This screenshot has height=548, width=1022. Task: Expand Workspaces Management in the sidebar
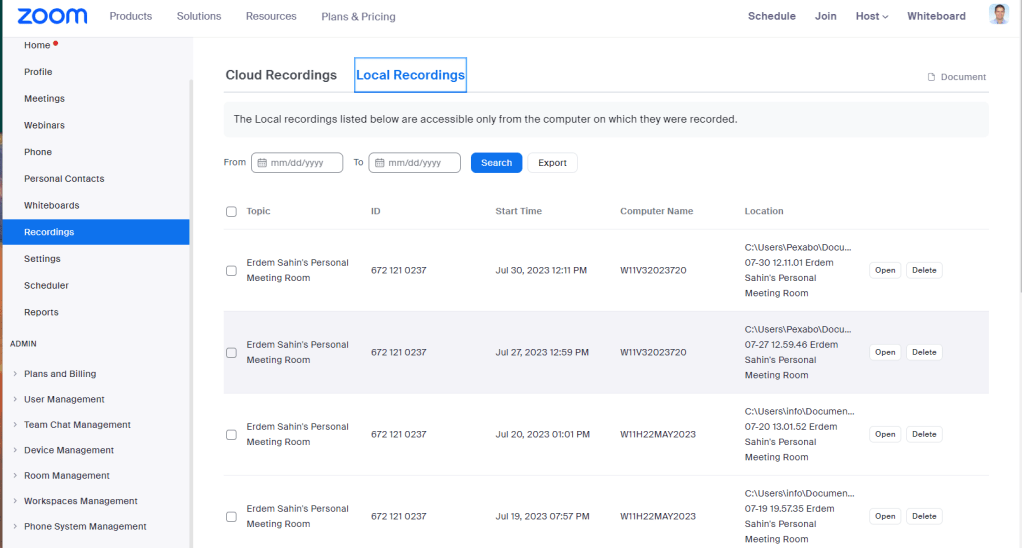click(x=15, y=501)
